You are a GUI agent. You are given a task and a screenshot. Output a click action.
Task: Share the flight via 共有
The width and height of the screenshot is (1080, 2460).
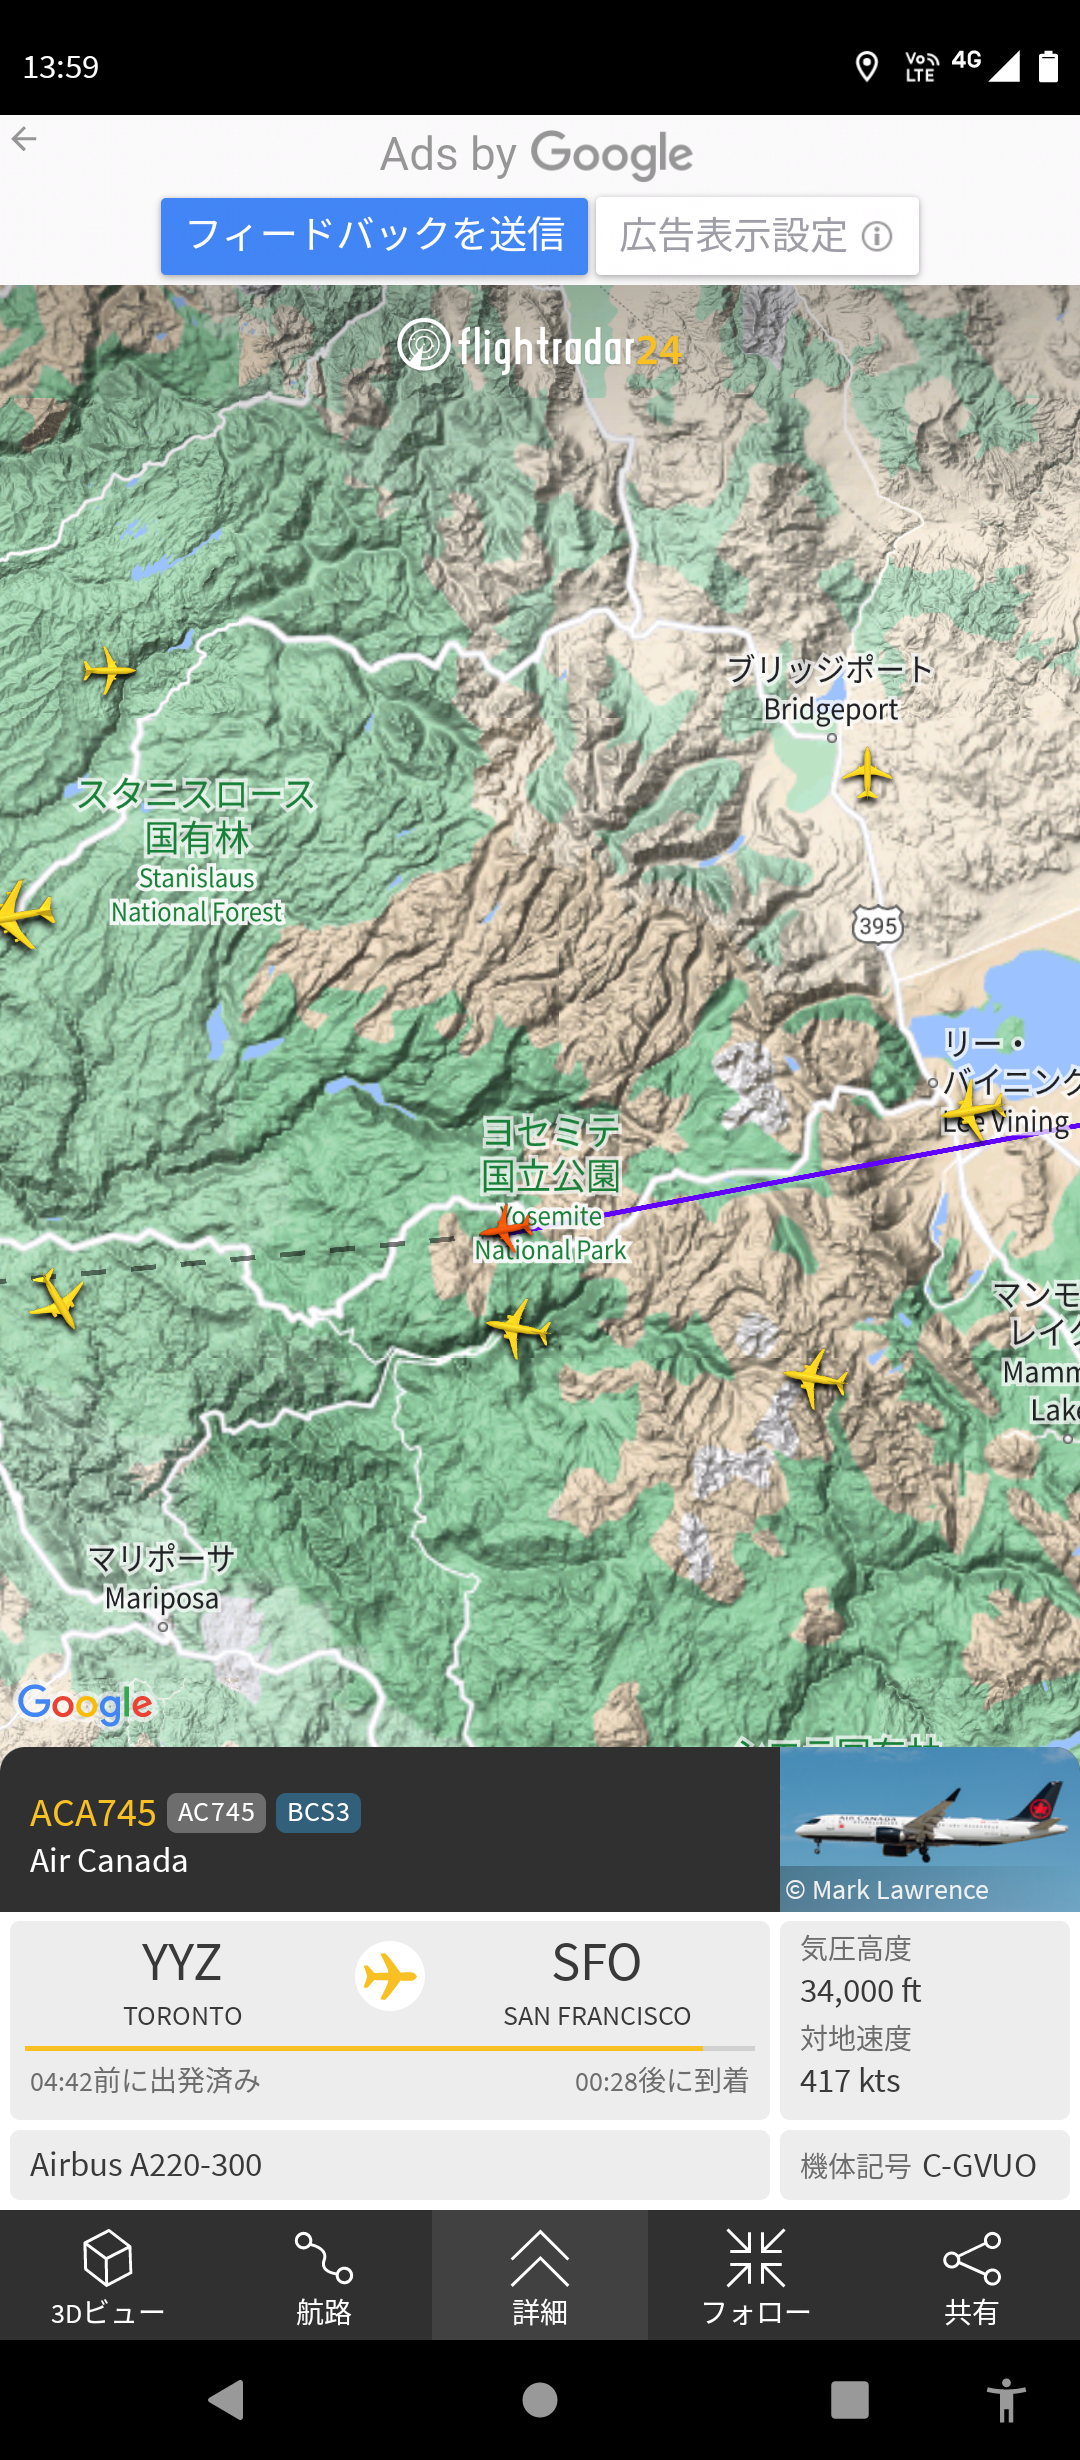972,2276
